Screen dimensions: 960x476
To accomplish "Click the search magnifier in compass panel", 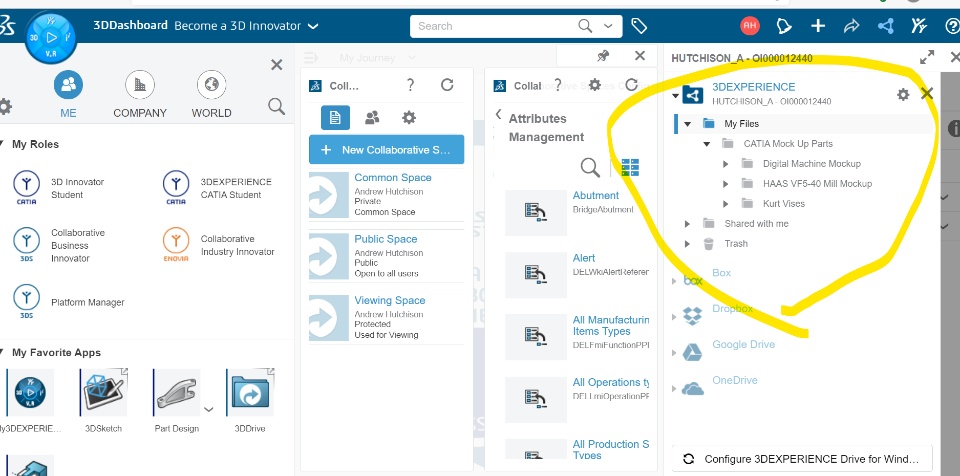I will (276, 107).
